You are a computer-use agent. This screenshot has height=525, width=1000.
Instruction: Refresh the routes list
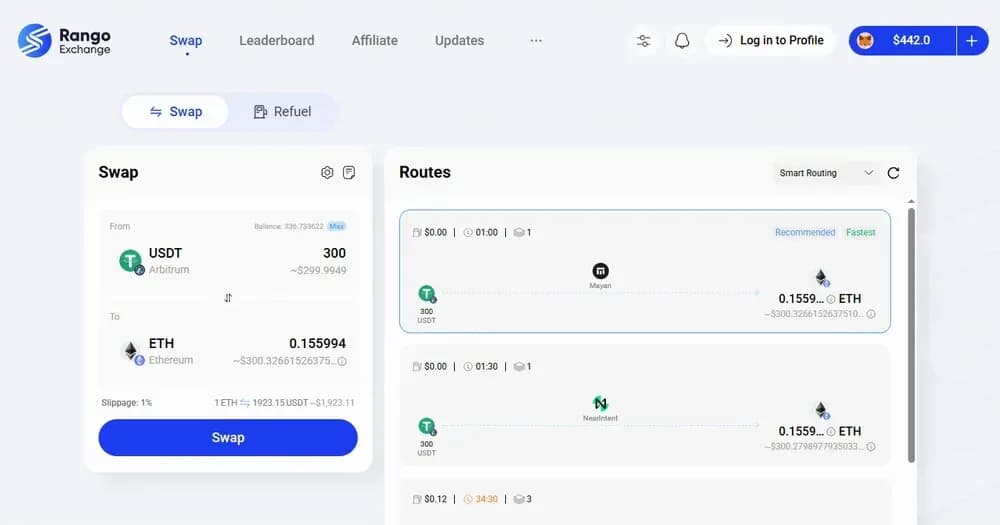point(893,173)
